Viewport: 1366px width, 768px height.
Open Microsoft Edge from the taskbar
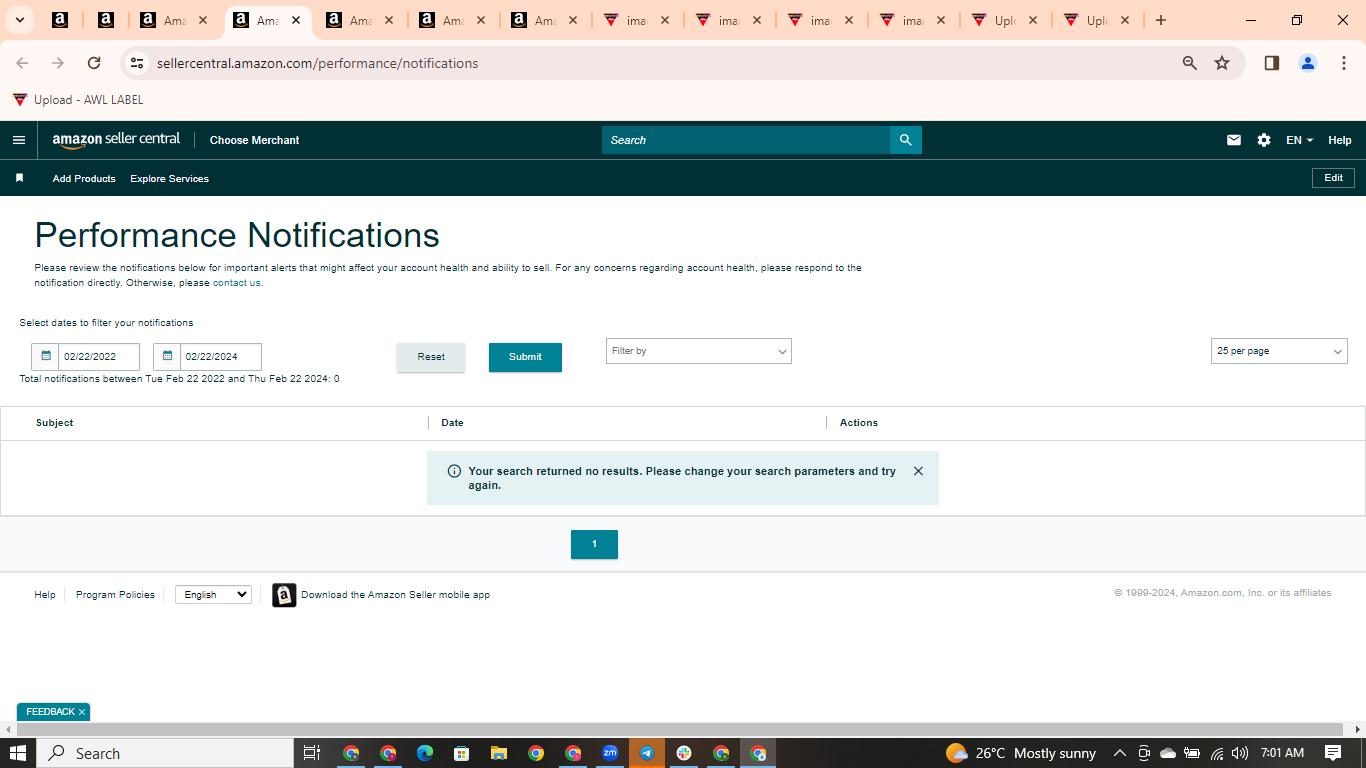[x=425, y=753]
